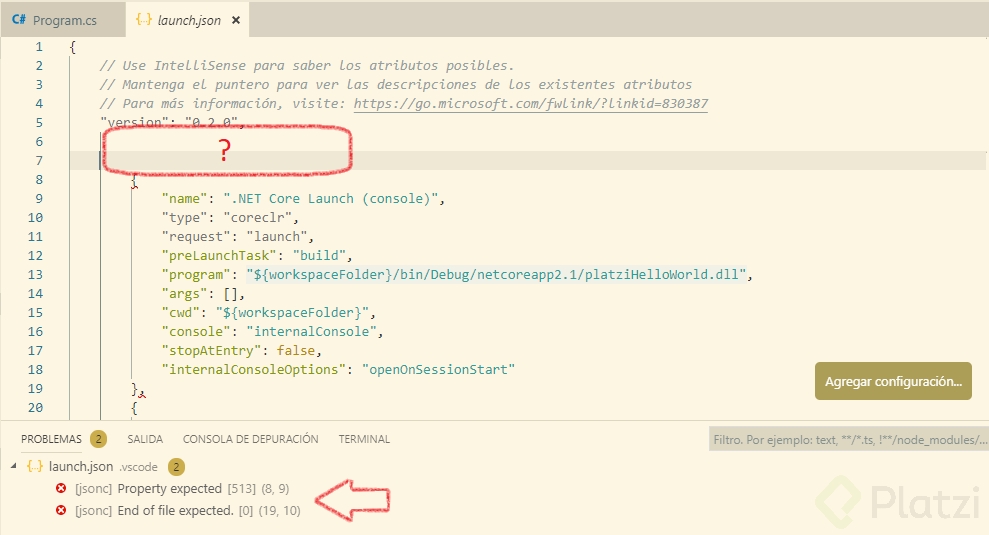Screen dimensions: 989x535
Task: Click the "internalConsoleOptions" key on line 18
Action: point(254,370)
